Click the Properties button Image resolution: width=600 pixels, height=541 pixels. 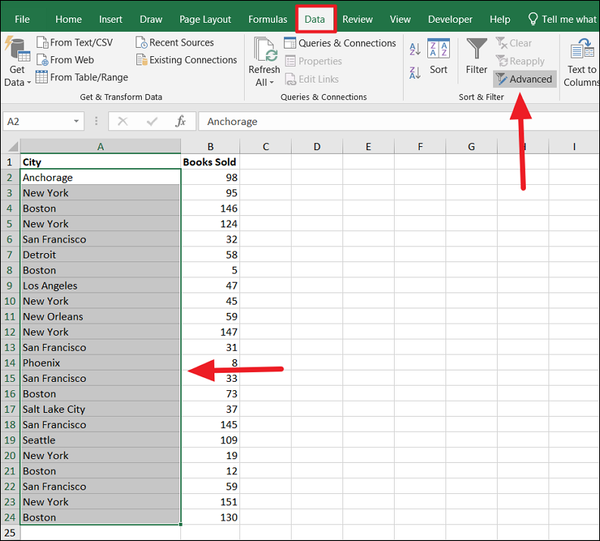(313, 61)
